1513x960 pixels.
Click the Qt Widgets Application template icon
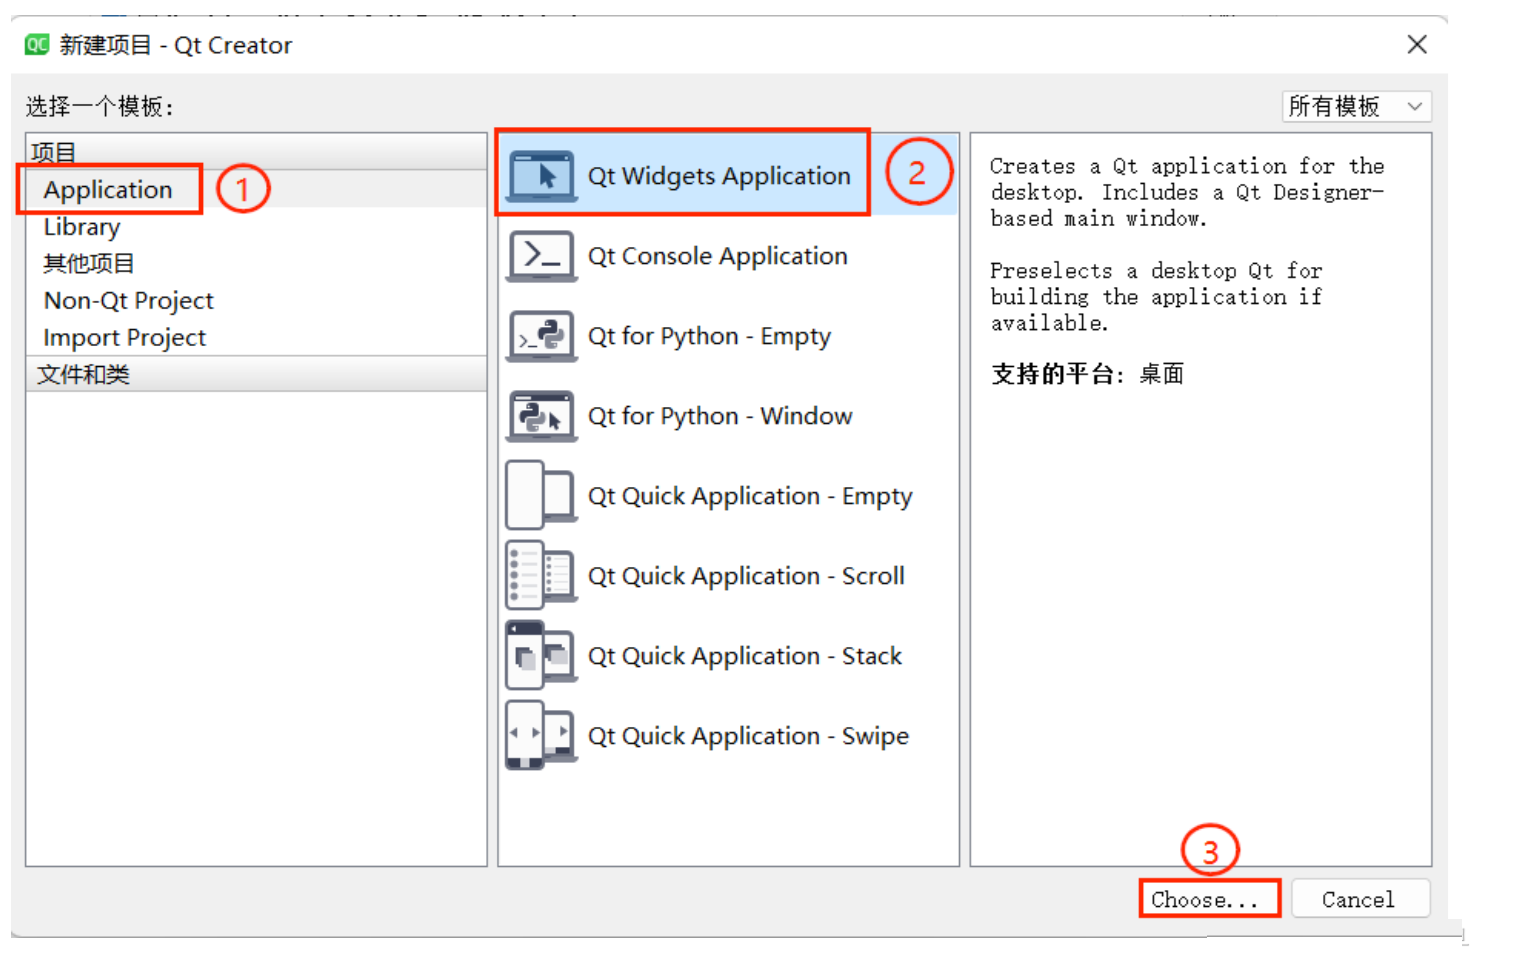[541, 176]
